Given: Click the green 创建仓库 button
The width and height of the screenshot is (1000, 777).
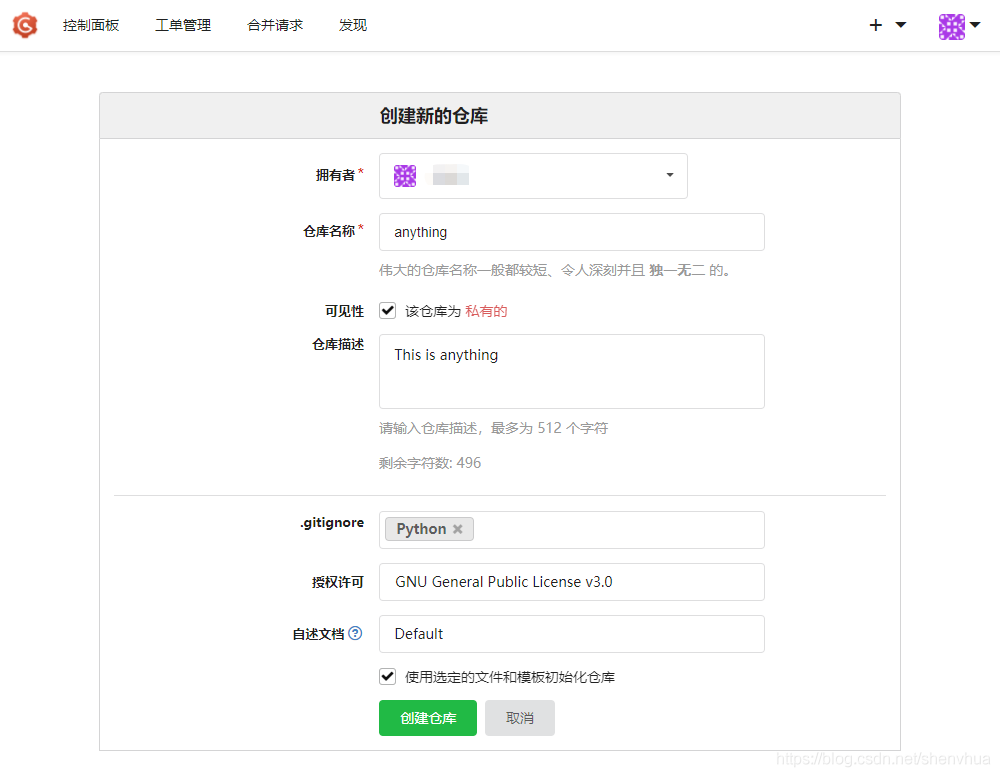Looking at the screenshot, I should [x=428, y=718].
